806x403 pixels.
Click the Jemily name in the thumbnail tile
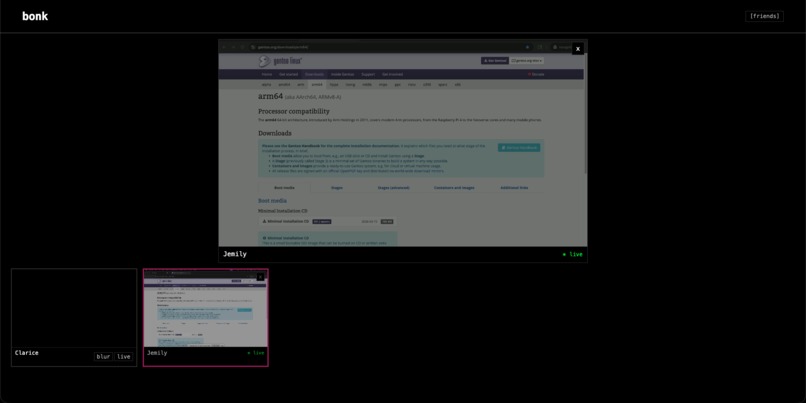[157, 353]
